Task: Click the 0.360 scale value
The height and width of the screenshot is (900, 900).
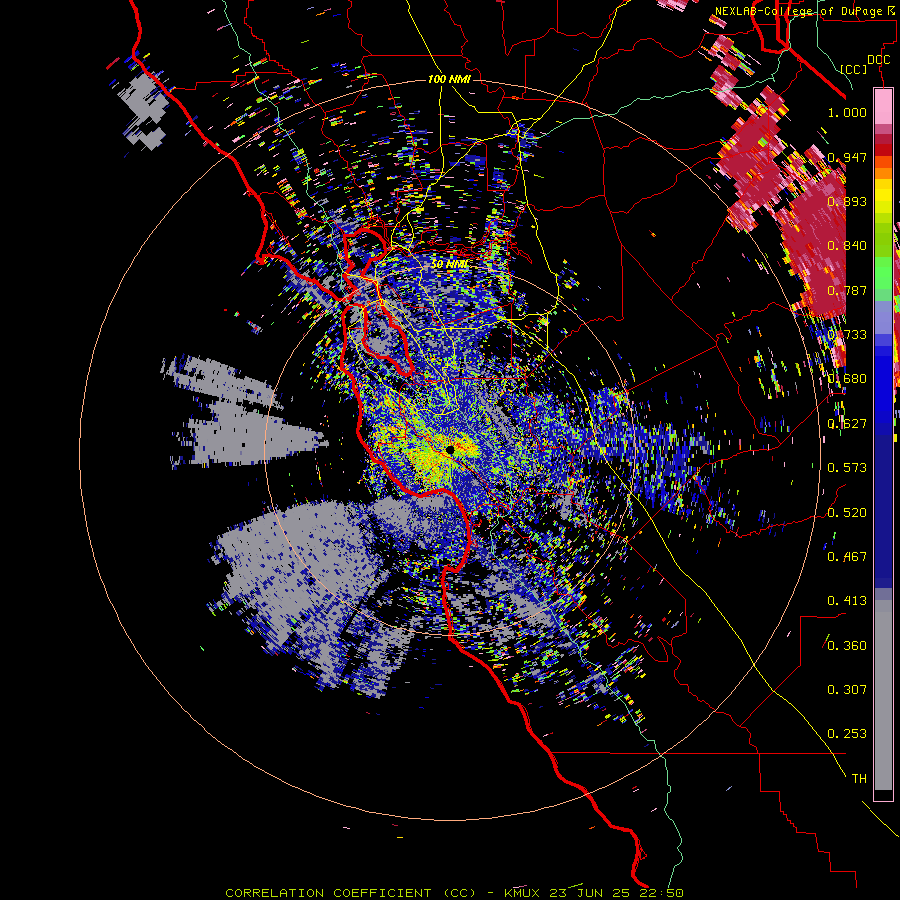Action: tap(847, 646)
